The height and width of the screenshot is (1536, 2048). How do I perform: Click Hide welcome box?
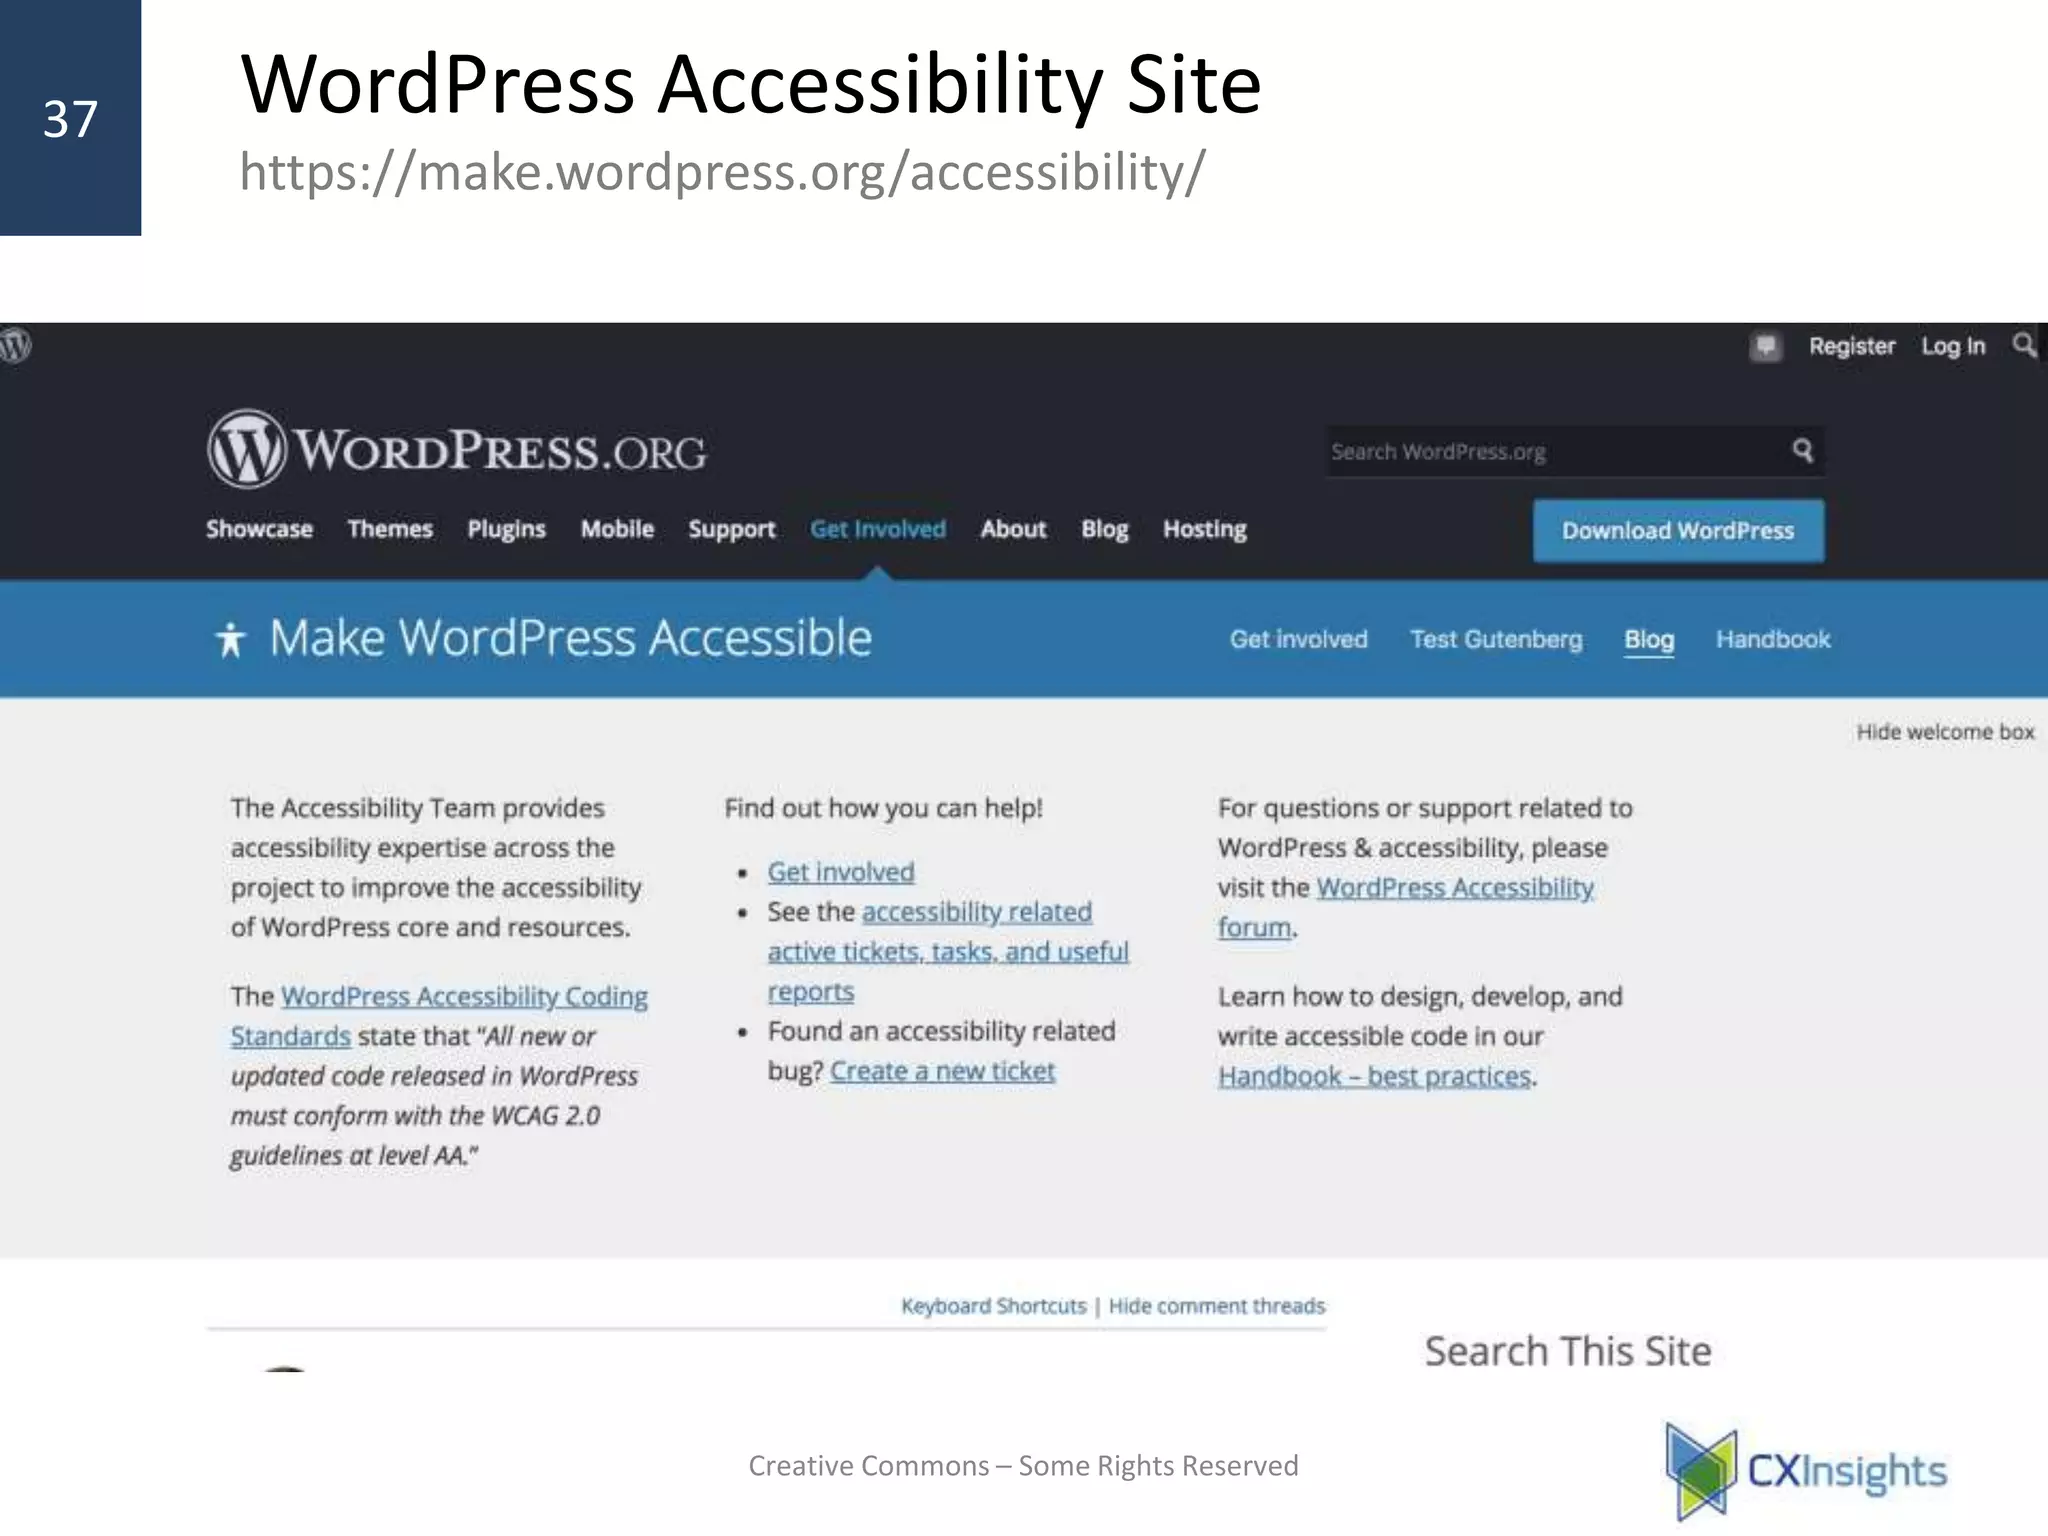pyautogui.click(x=1945, y=732)
